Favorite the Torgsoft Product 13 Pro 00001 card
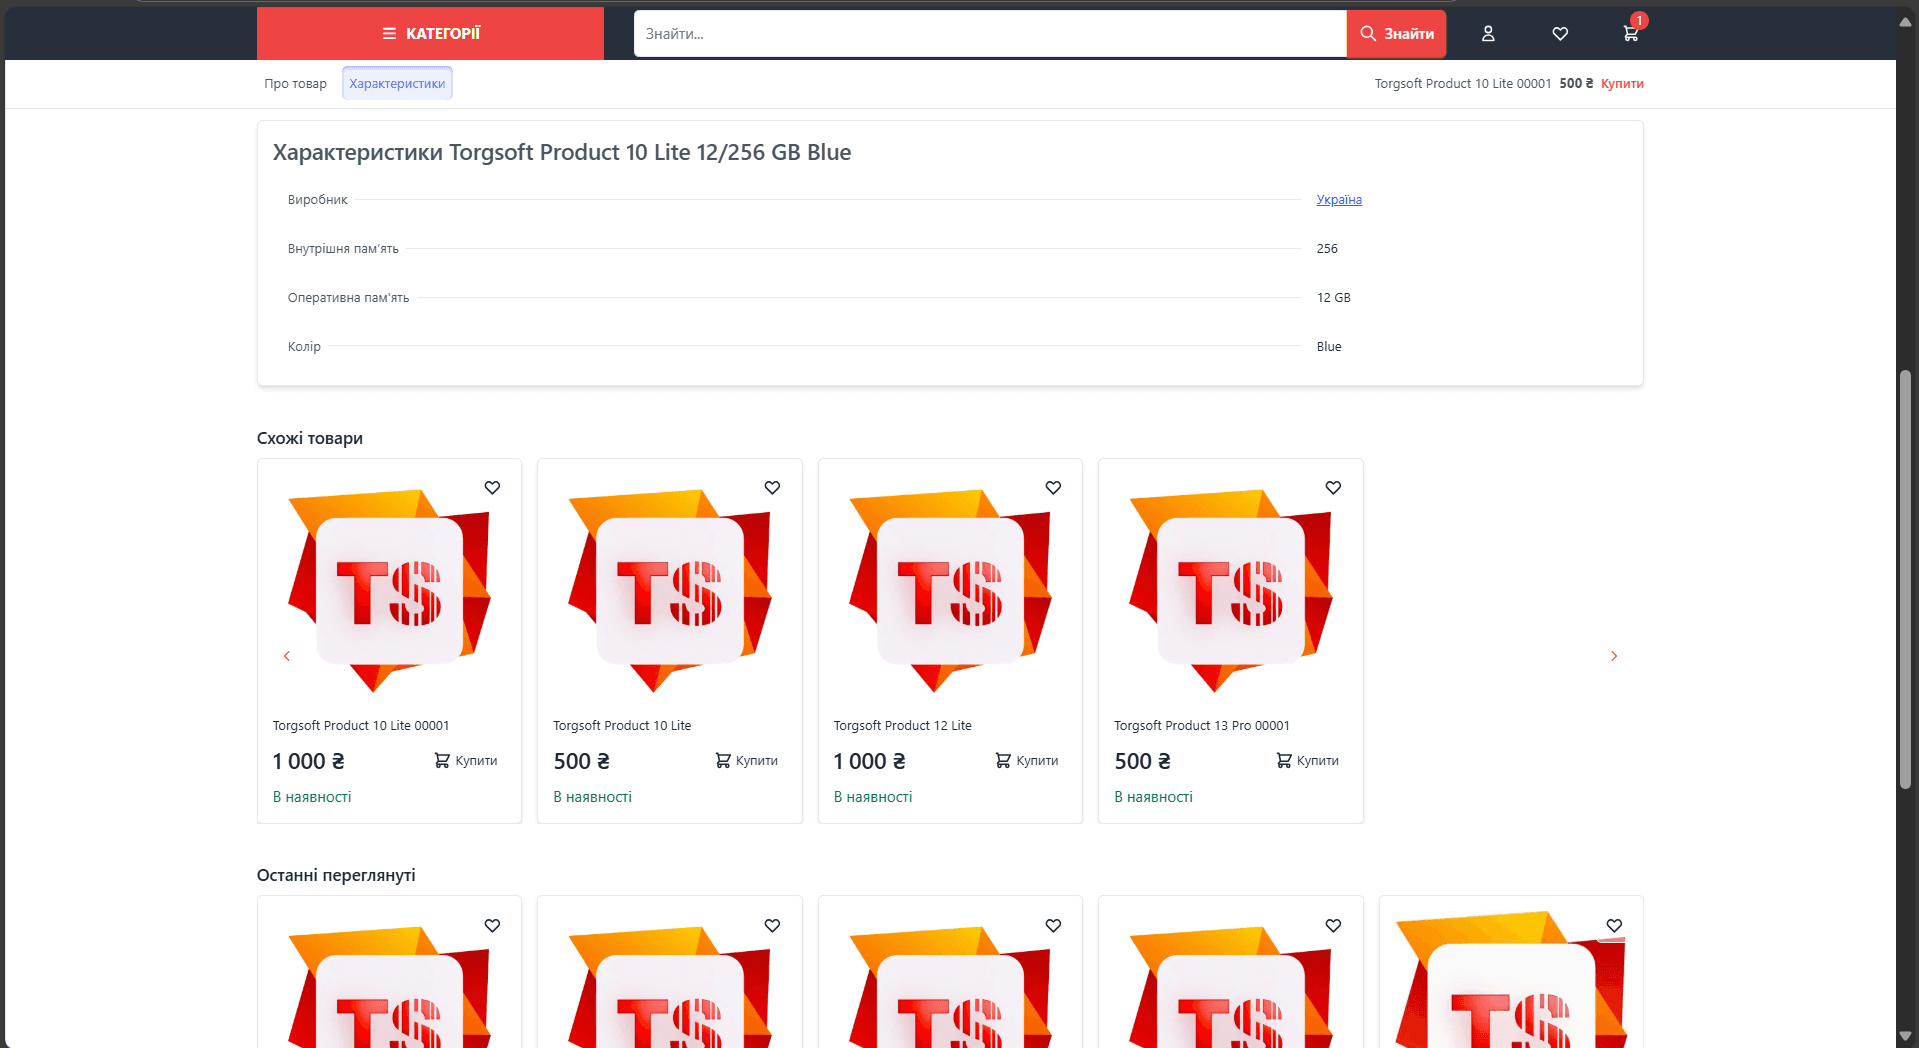The height and width of the screenshot is (1048, 1919). coord(1333,488)
